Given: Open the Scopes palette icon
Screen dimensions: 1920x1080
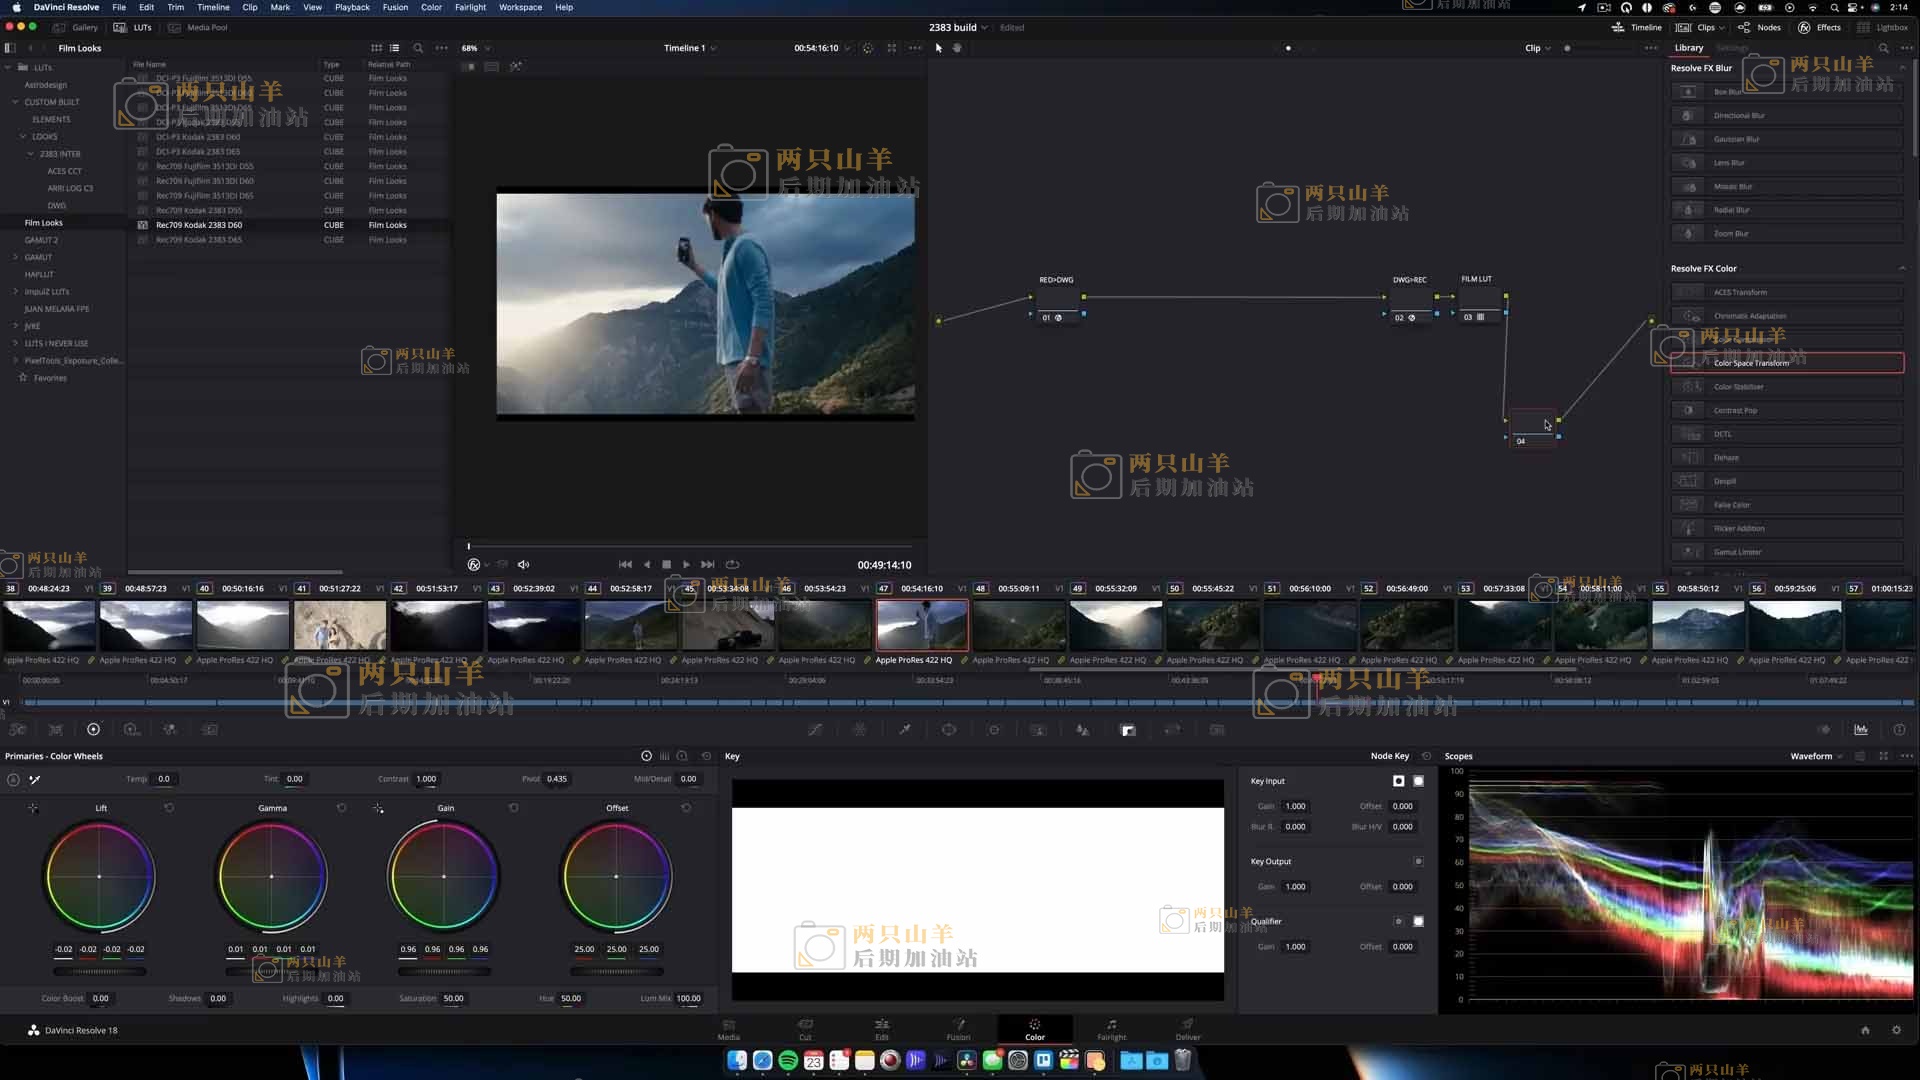Looking at the screenshot, I should tap(1861, 730).
